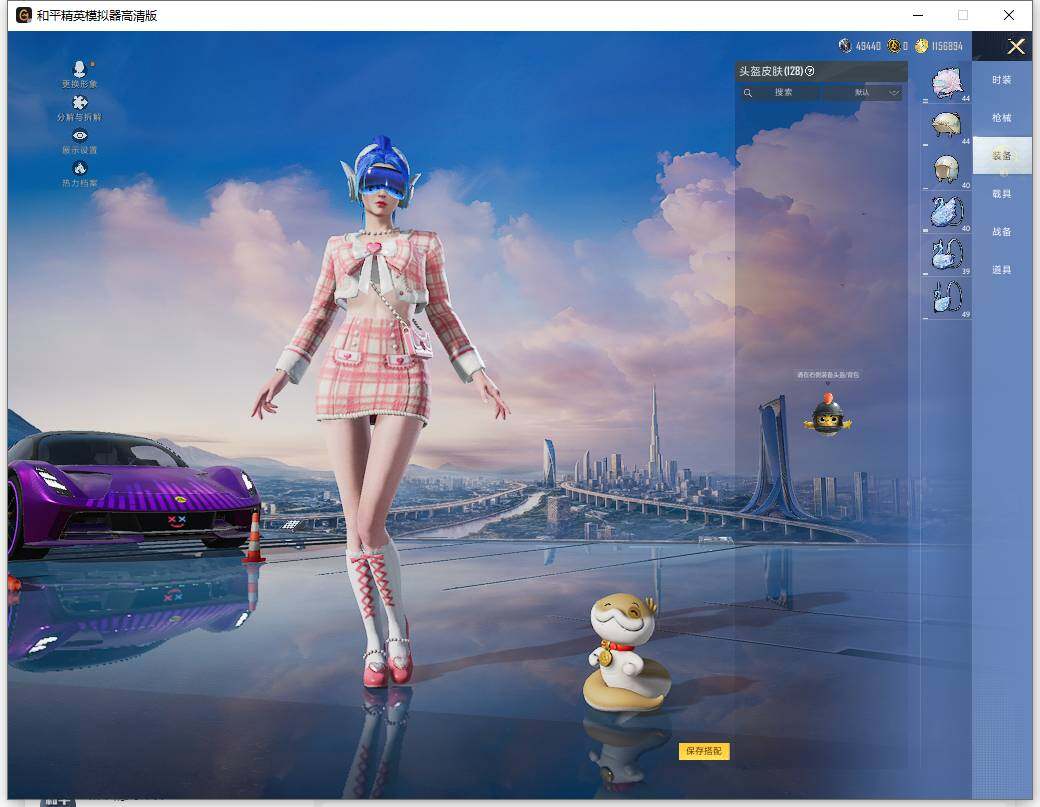Switch to the 载具 tab
Screen dimensions: 1040x807
[x=1002, y=194]
